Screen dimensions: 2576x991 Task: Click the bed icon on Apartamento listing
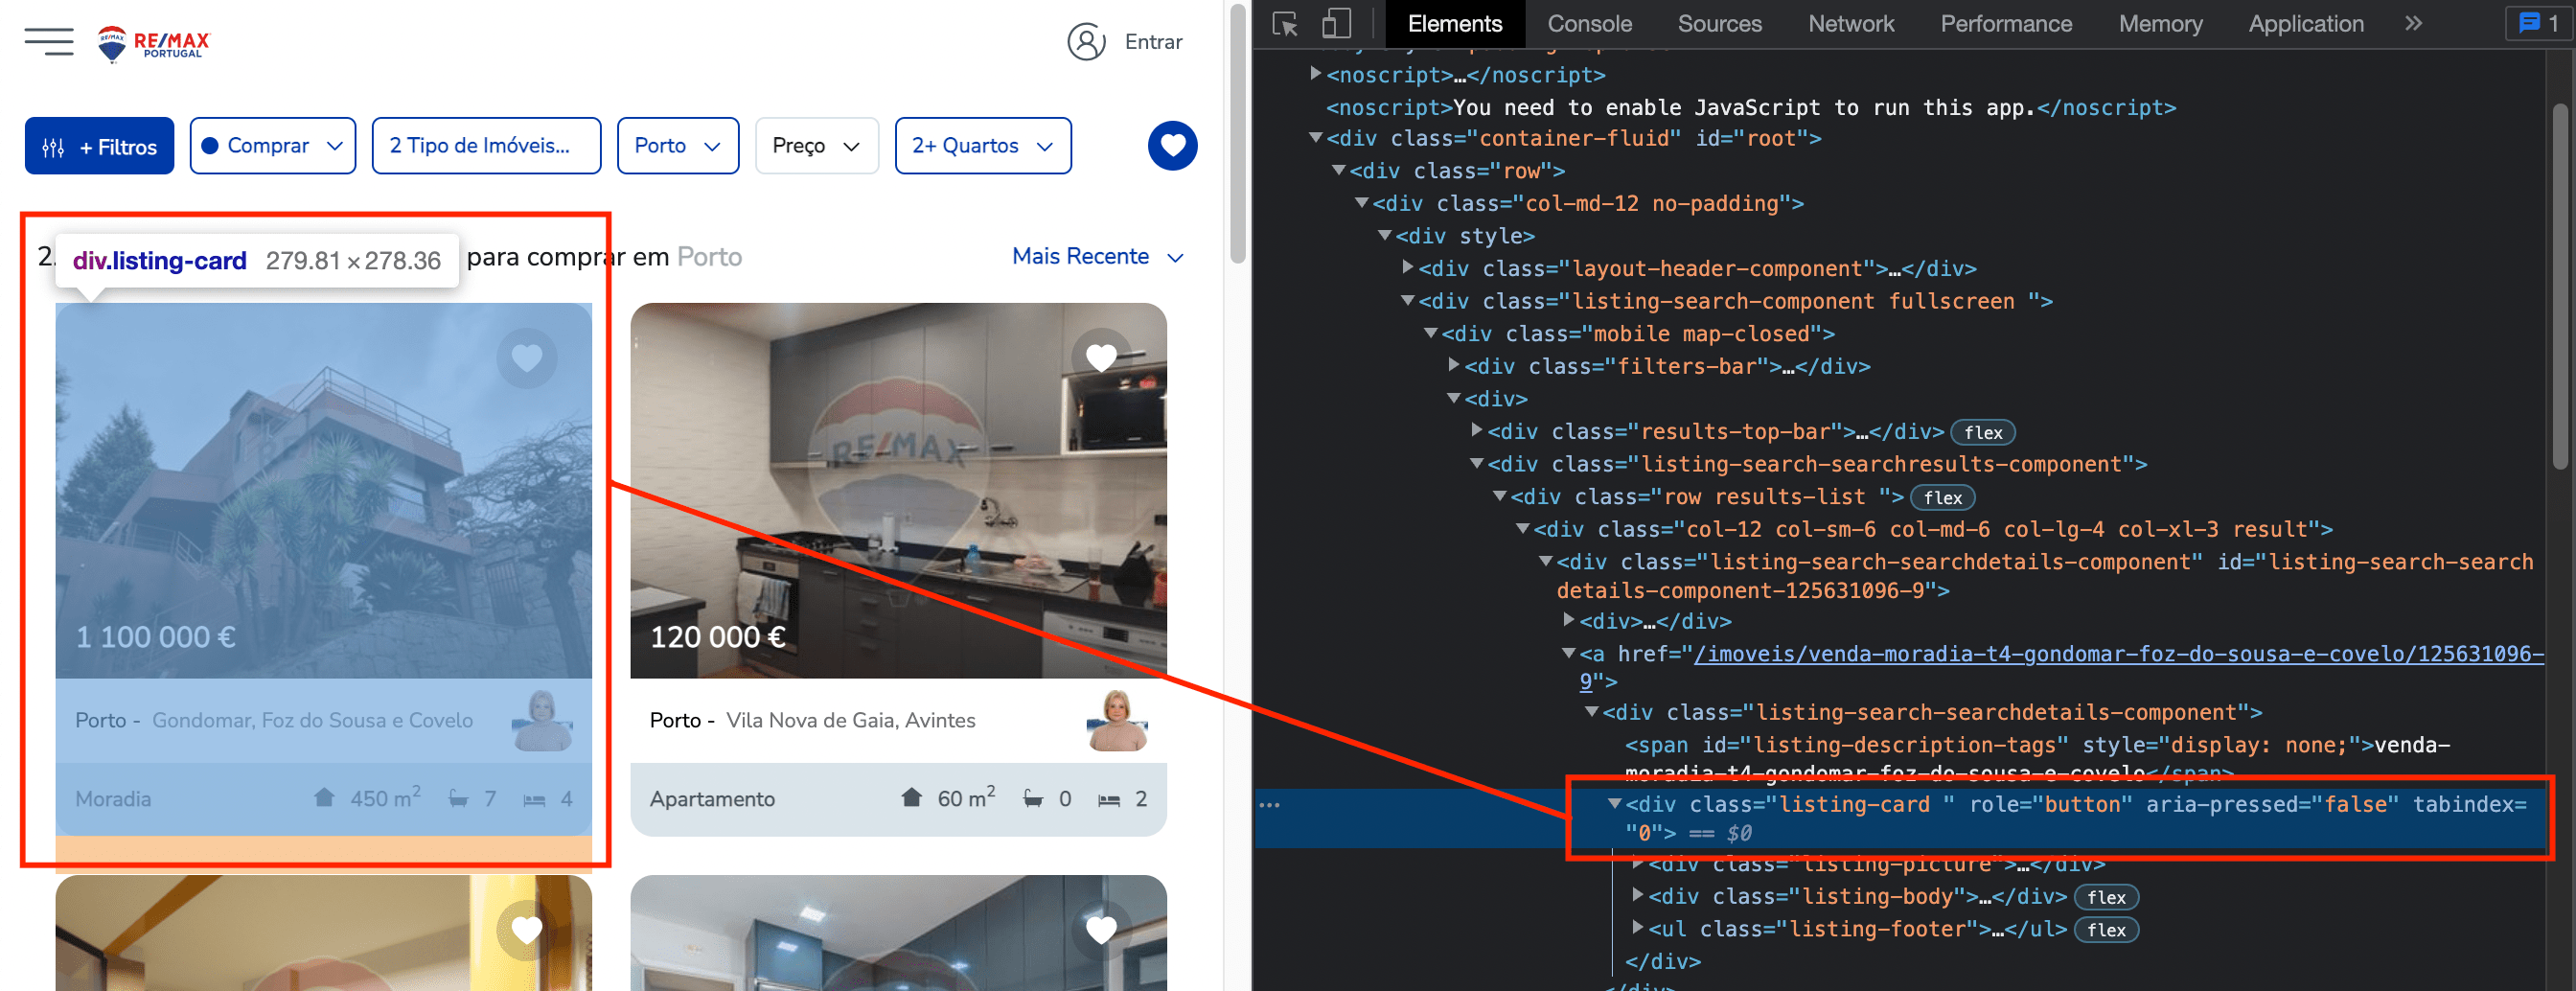(x=1108, y=799)
